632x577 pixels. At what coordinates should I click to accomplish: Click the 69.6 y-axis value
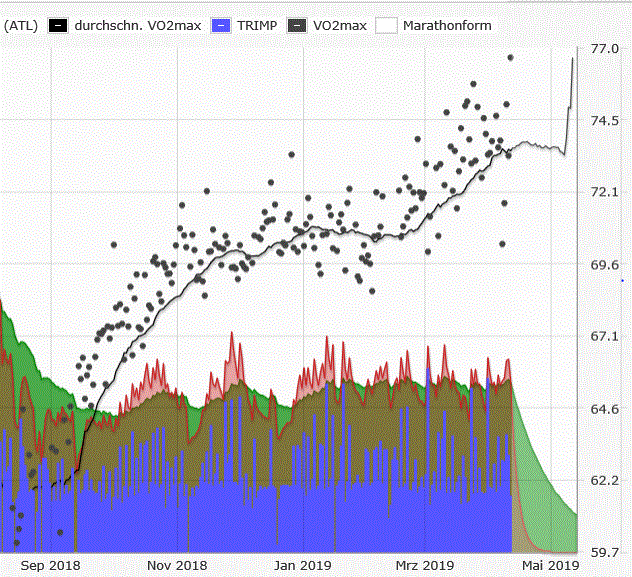(x=603, y=264)
